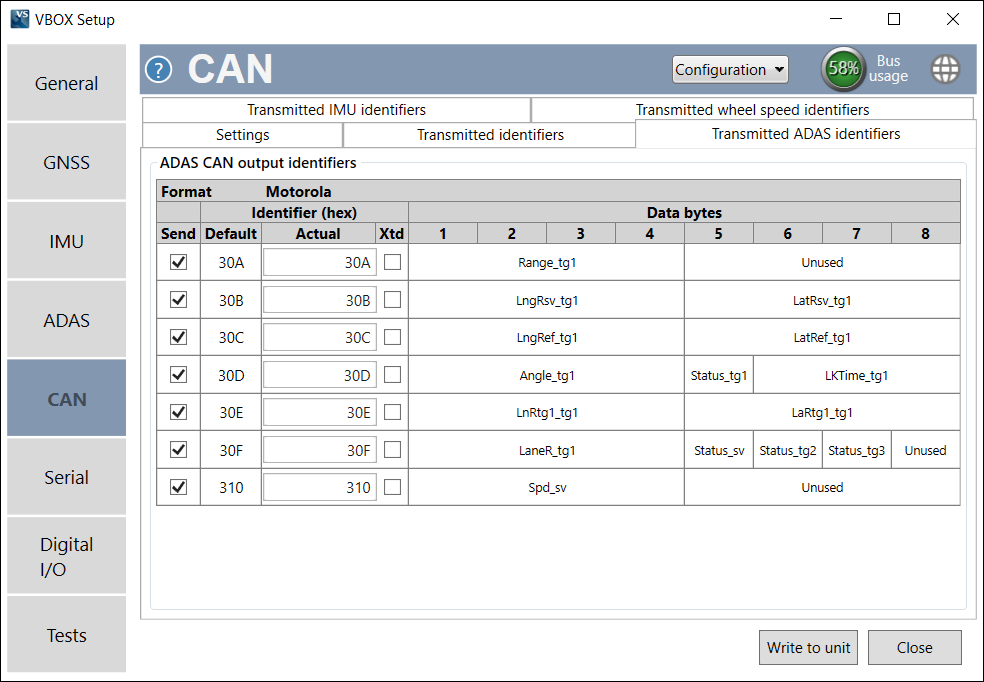This screenshot has width=984, height=682.
Task: Open the Serial settings section
Action: (x=66, y=477)
